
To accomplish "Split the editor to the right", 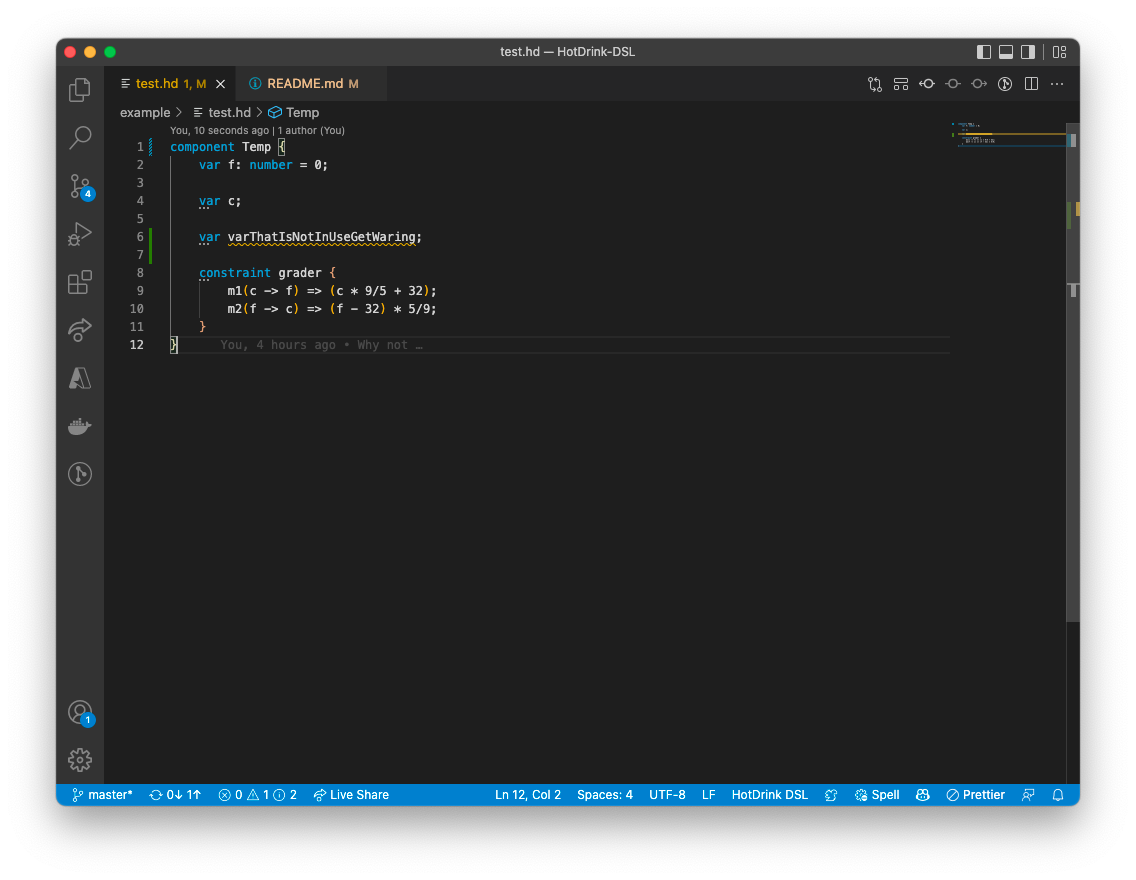I will coord(1031,84).
